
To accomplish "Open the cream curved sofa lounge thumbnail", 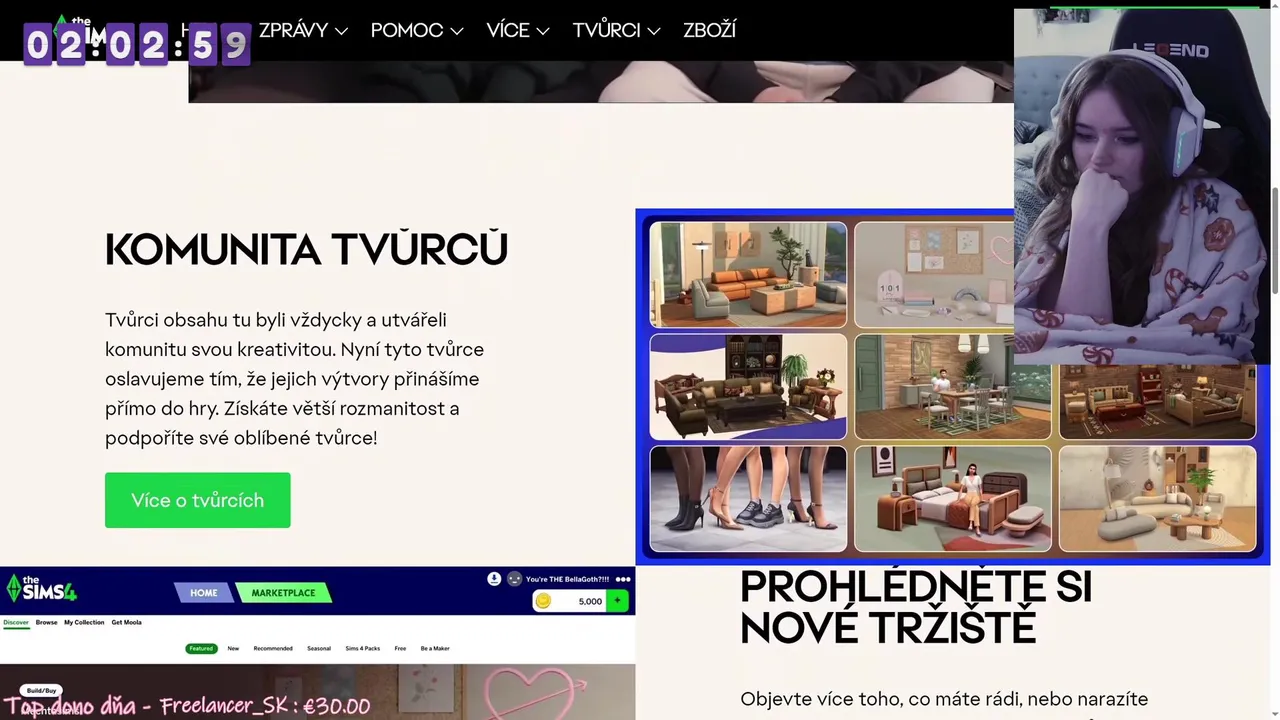I will [1157, 499].
